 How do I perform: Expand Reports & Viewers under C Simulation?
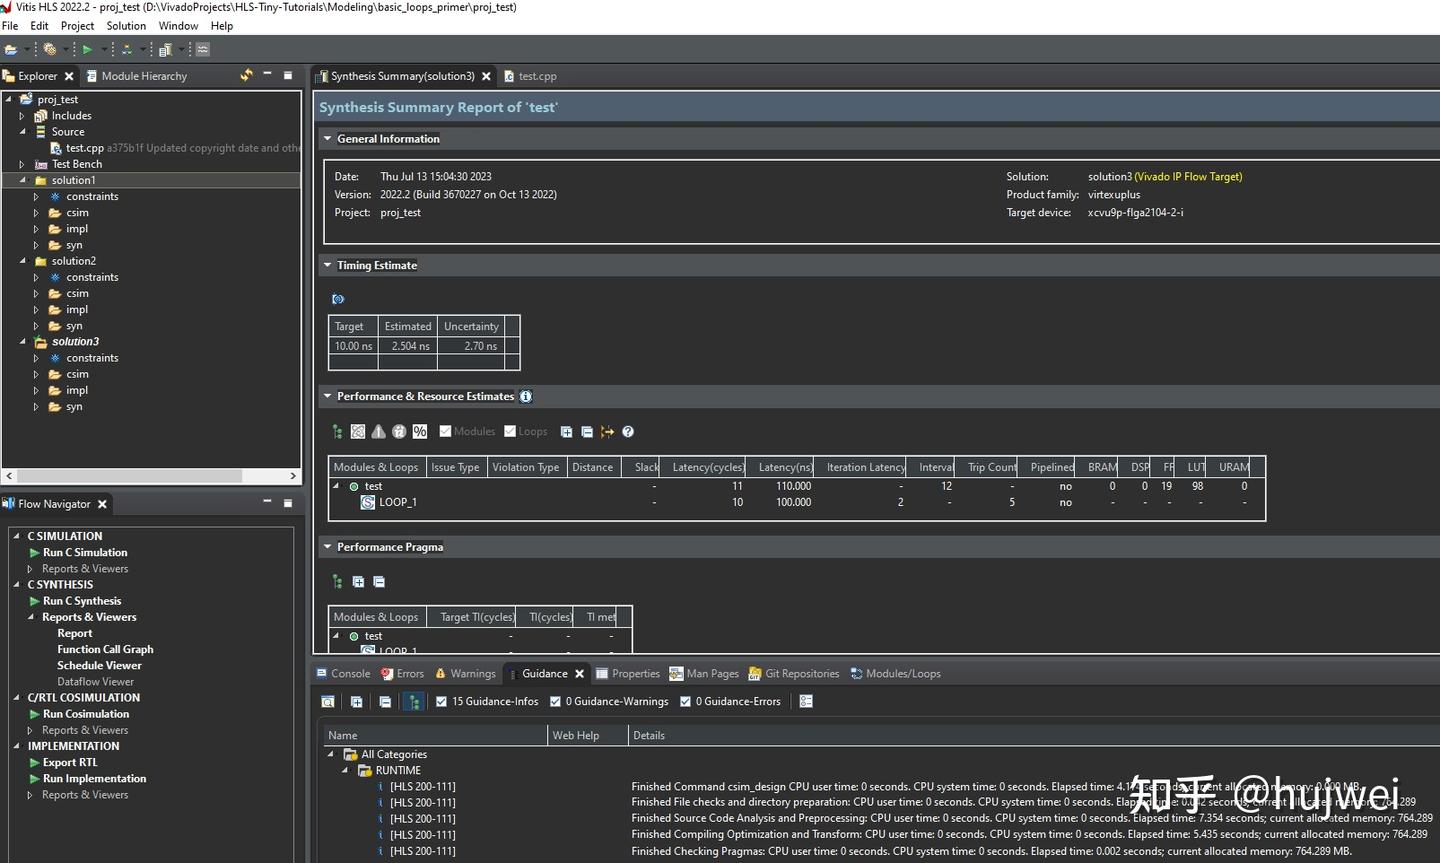point(30,569)
